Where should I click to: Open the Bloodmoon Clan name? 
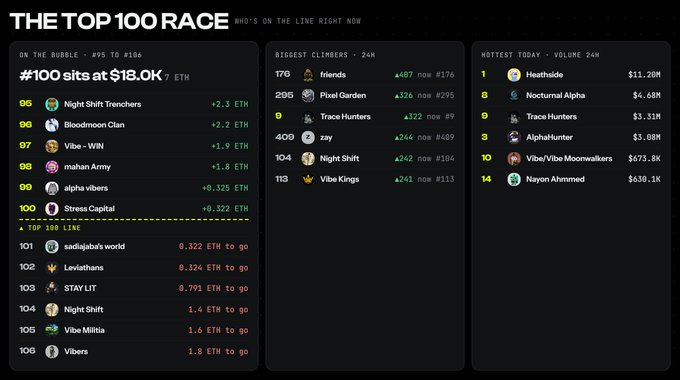[94, 125]
